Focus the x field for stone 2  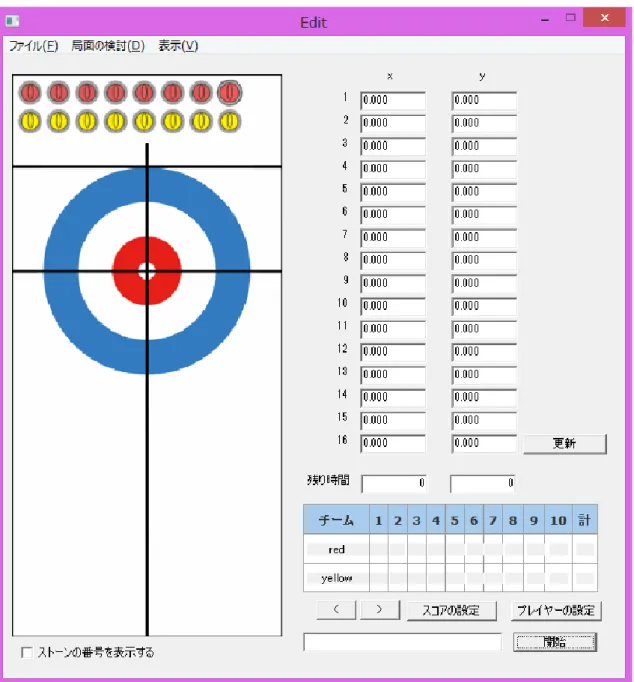[393, 123]
